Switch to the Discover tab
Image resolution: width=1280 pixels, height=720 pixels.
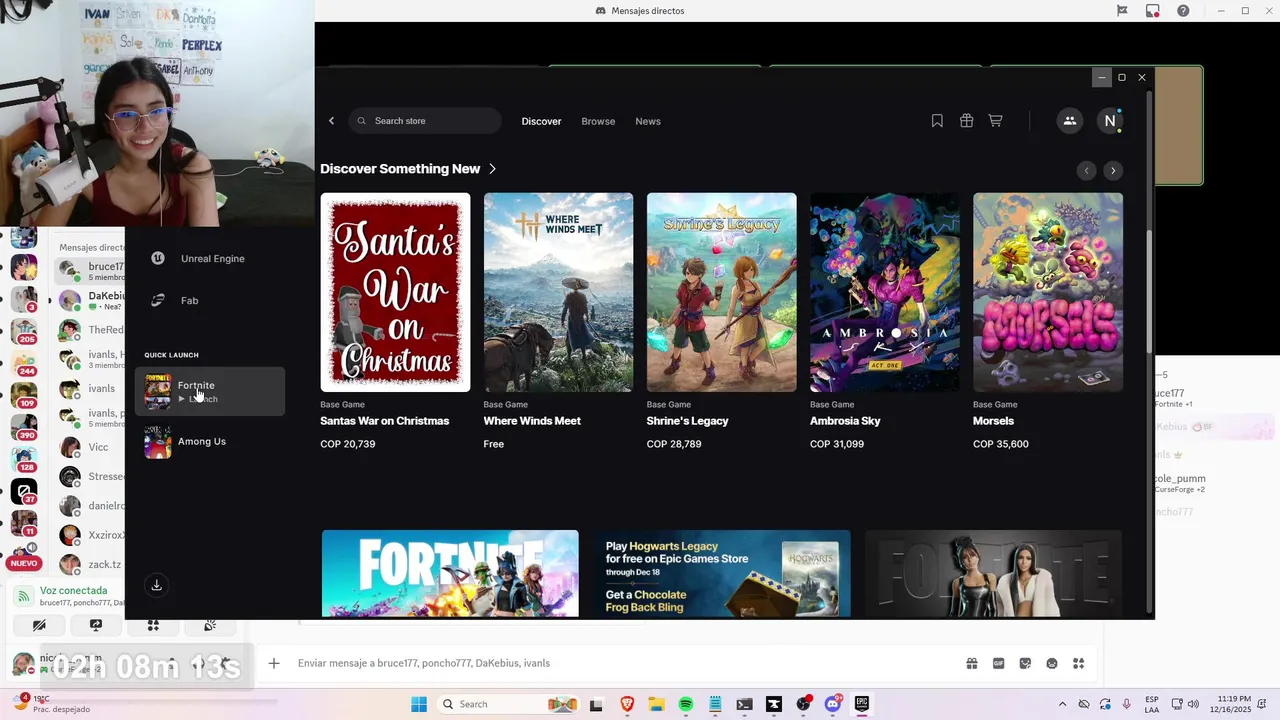pyautogui.click(x=541, y=121)
